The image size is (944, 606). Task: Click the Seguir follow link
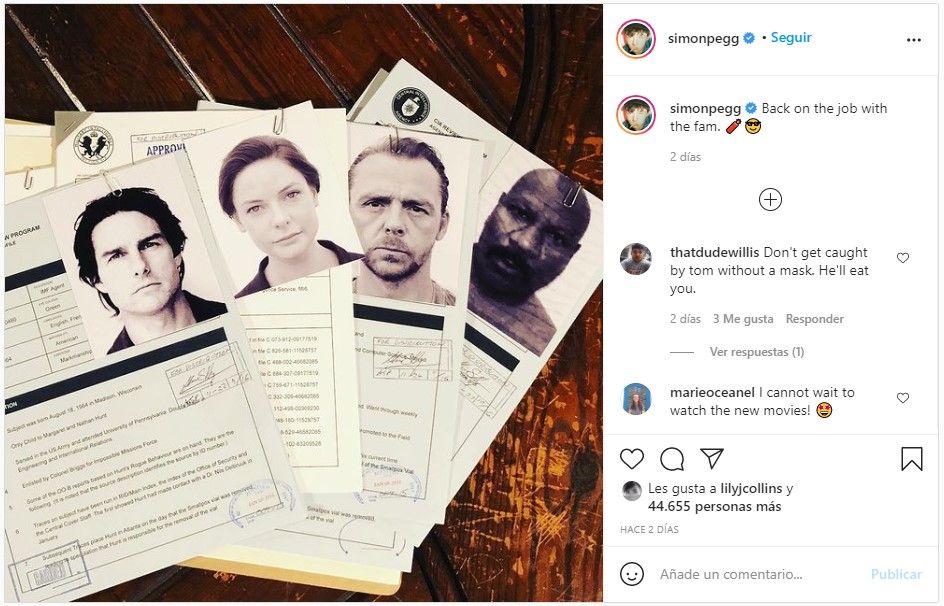click(791, 37)
